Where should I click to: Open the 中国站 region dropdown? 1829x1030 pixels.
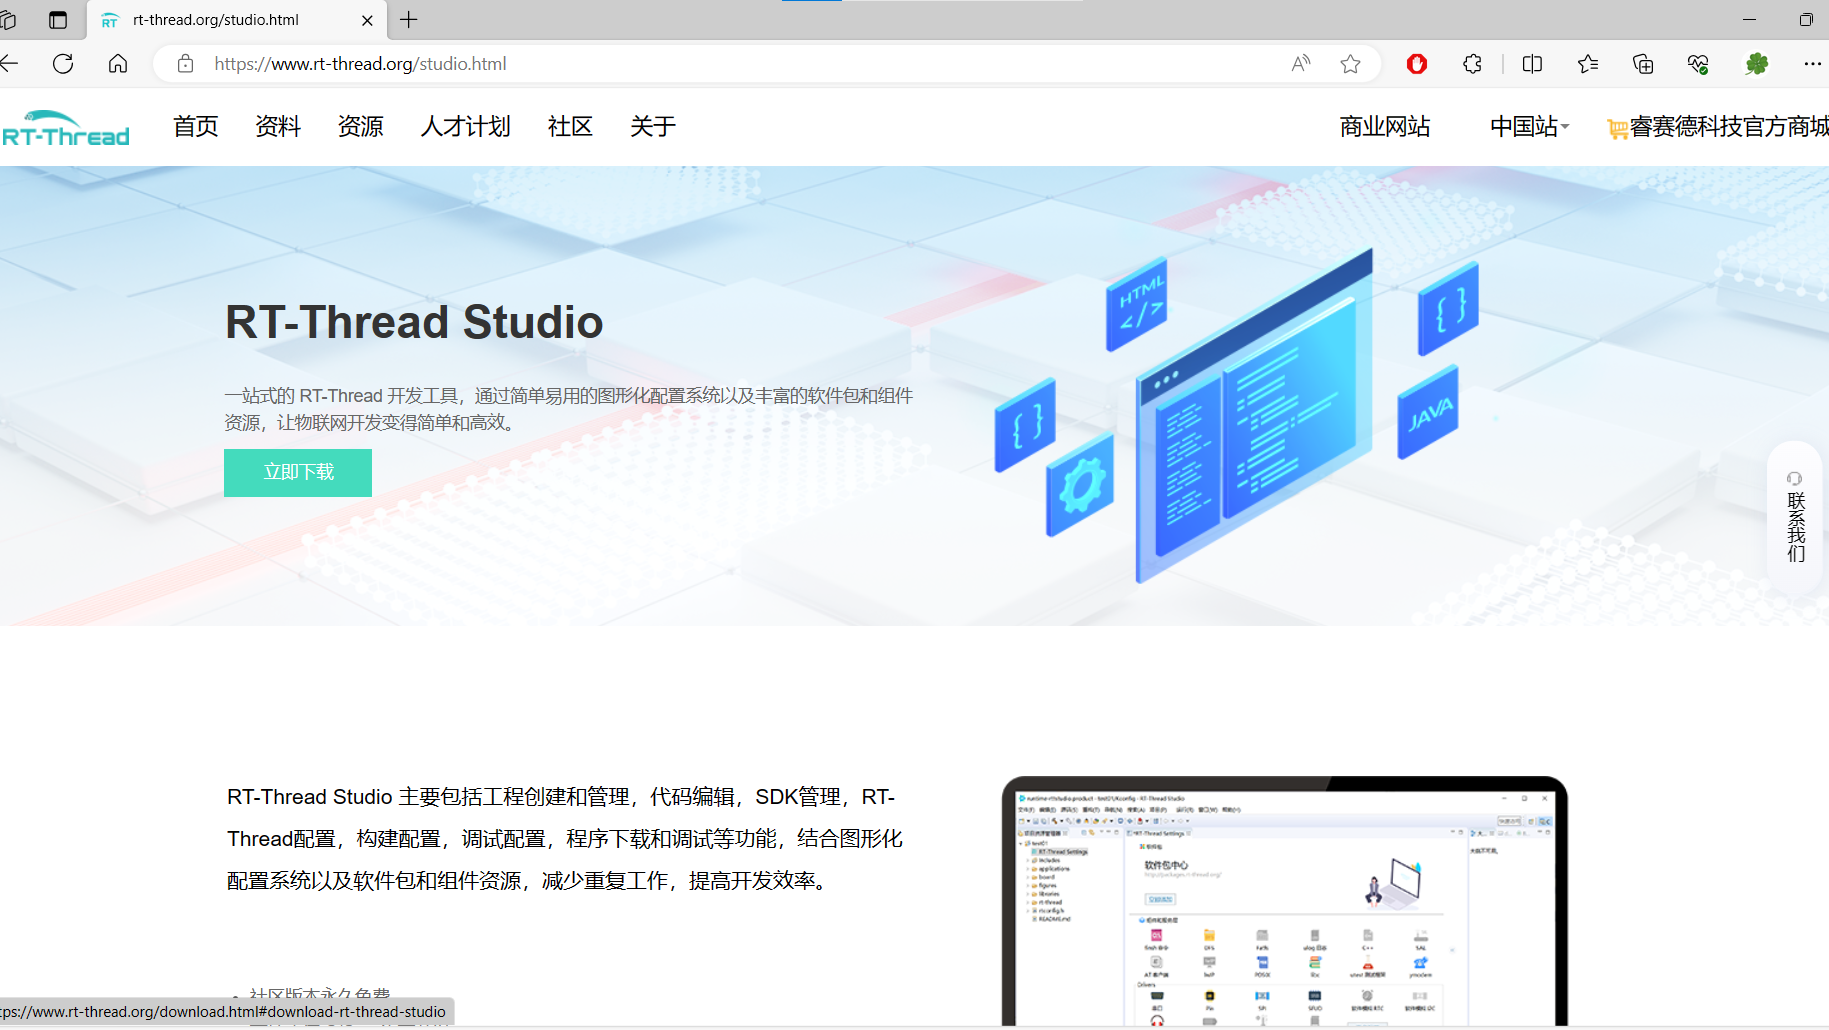[x=1527, y=127]
